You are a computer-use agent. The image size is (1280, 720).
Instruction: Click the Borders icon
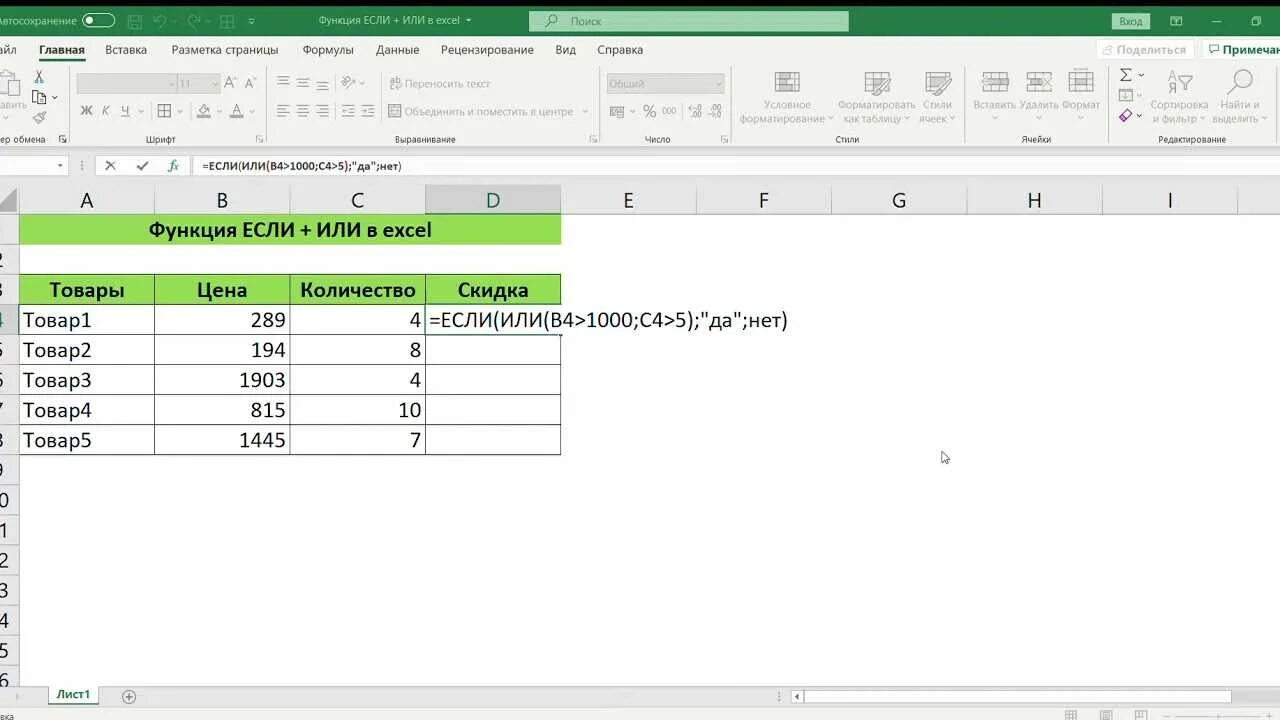(x=164, y=111)
